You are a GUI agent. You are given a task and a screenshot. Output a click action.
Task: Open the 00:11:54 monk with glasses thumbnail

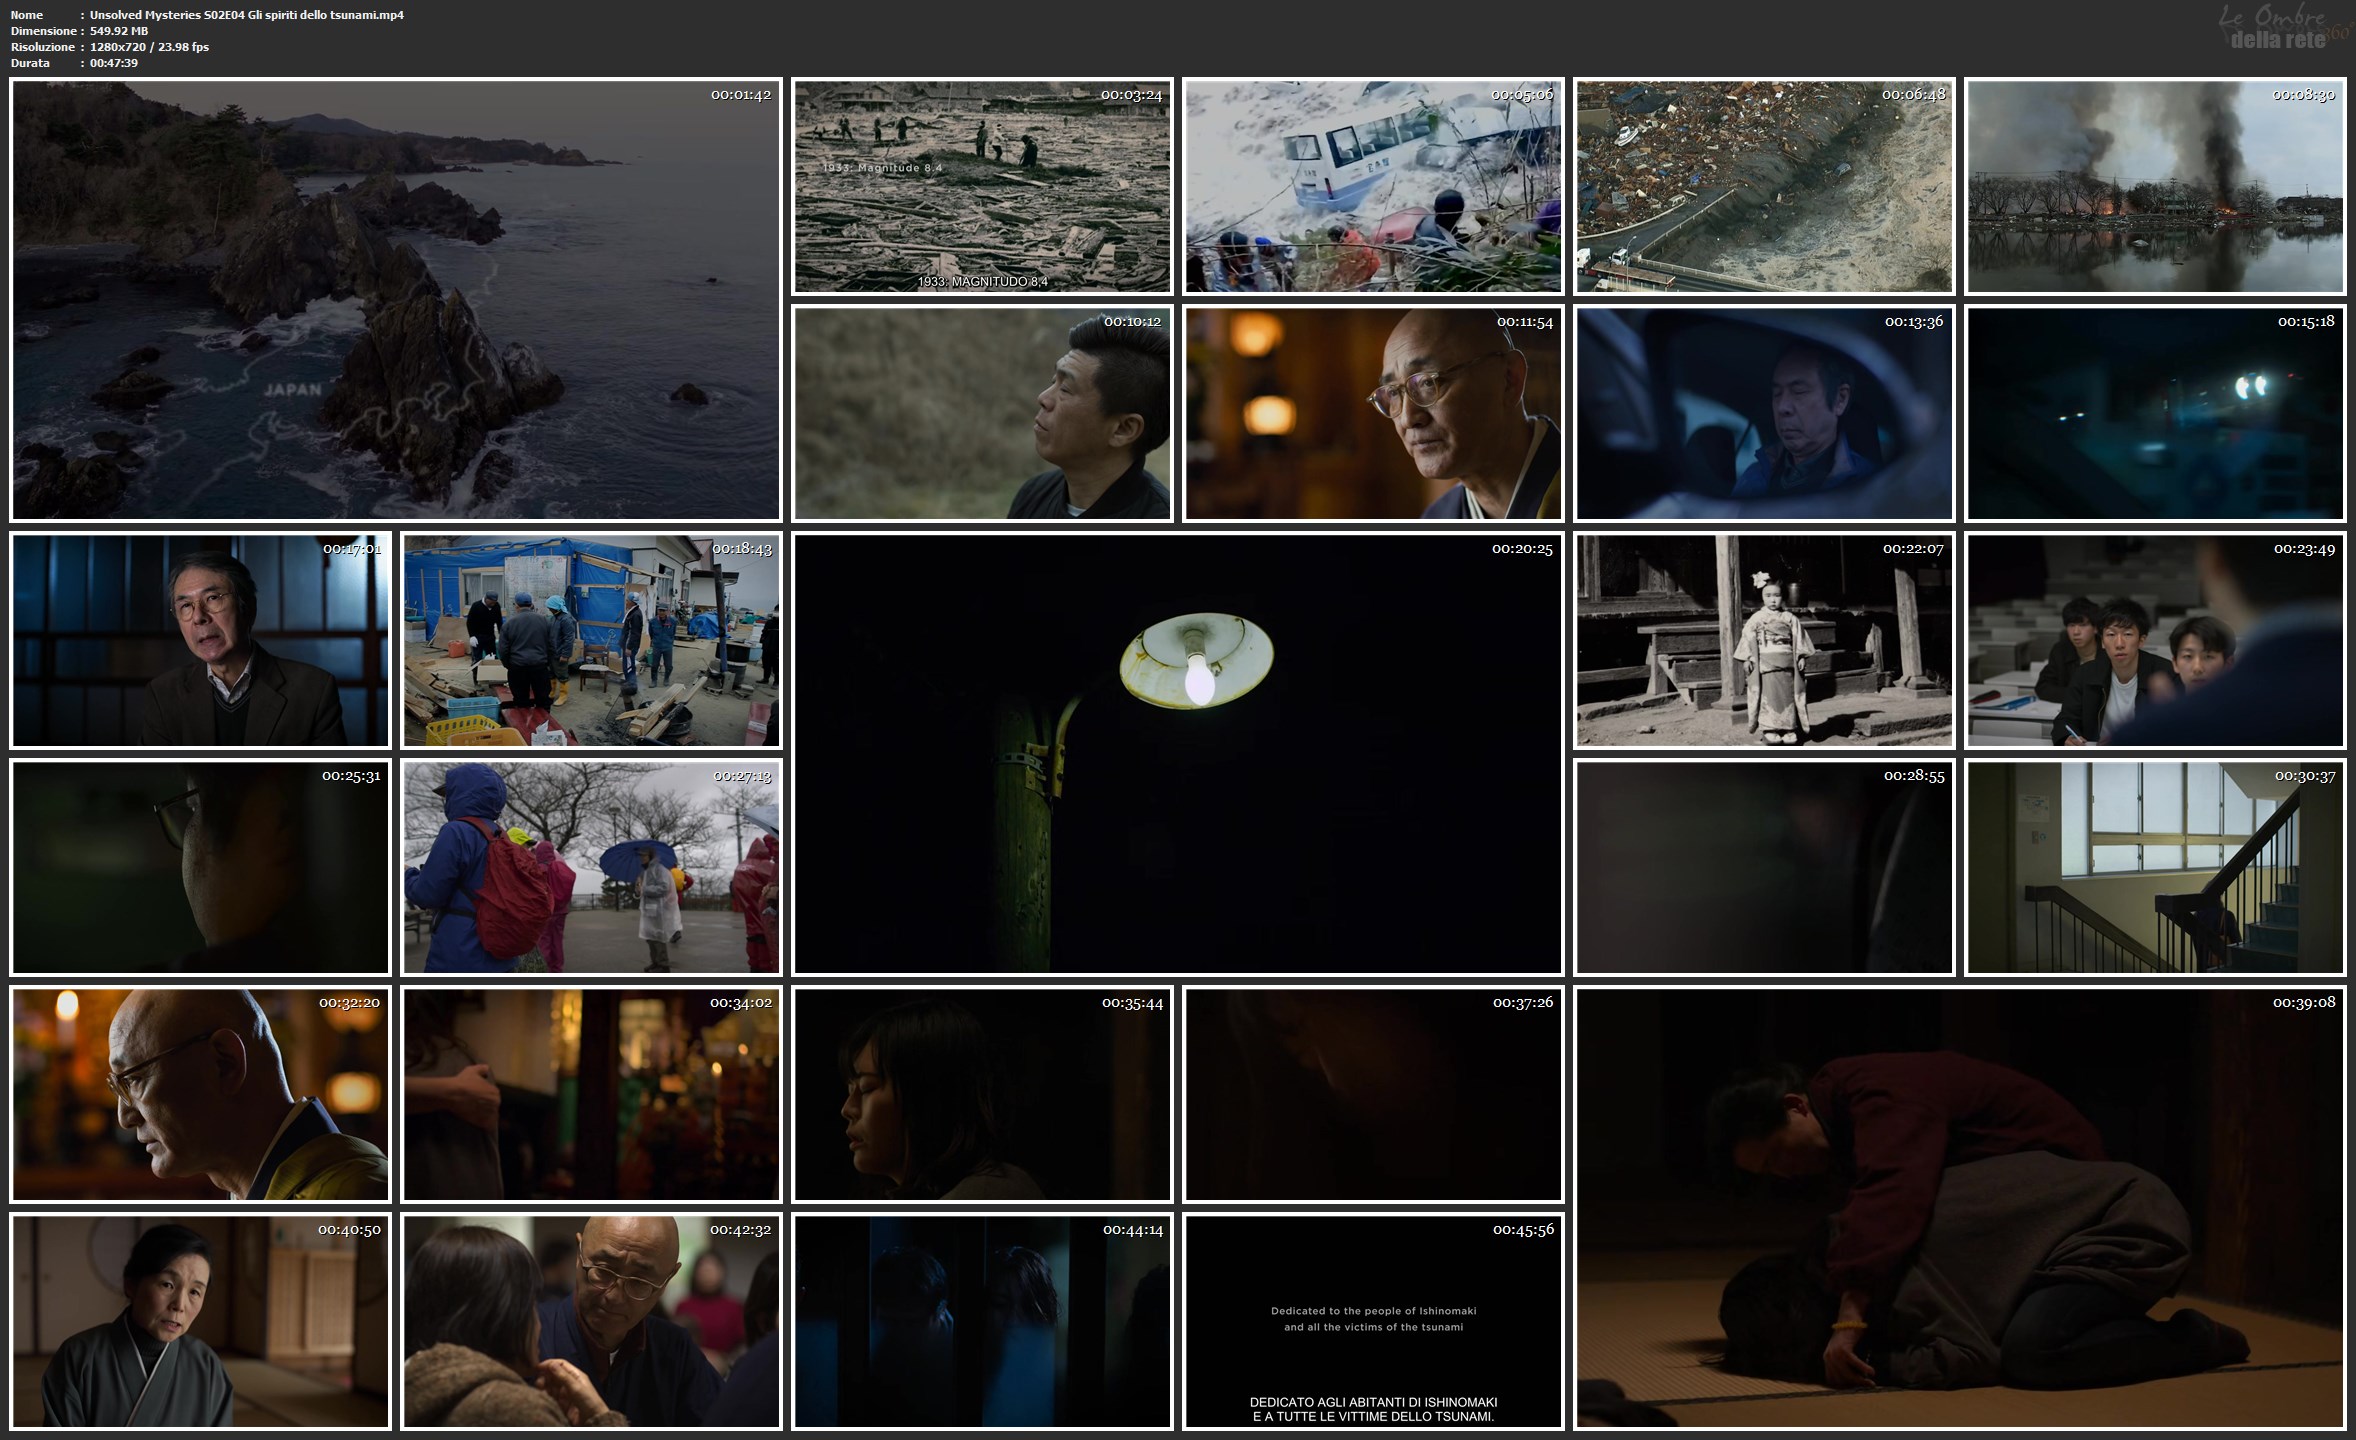(1373, 414)
